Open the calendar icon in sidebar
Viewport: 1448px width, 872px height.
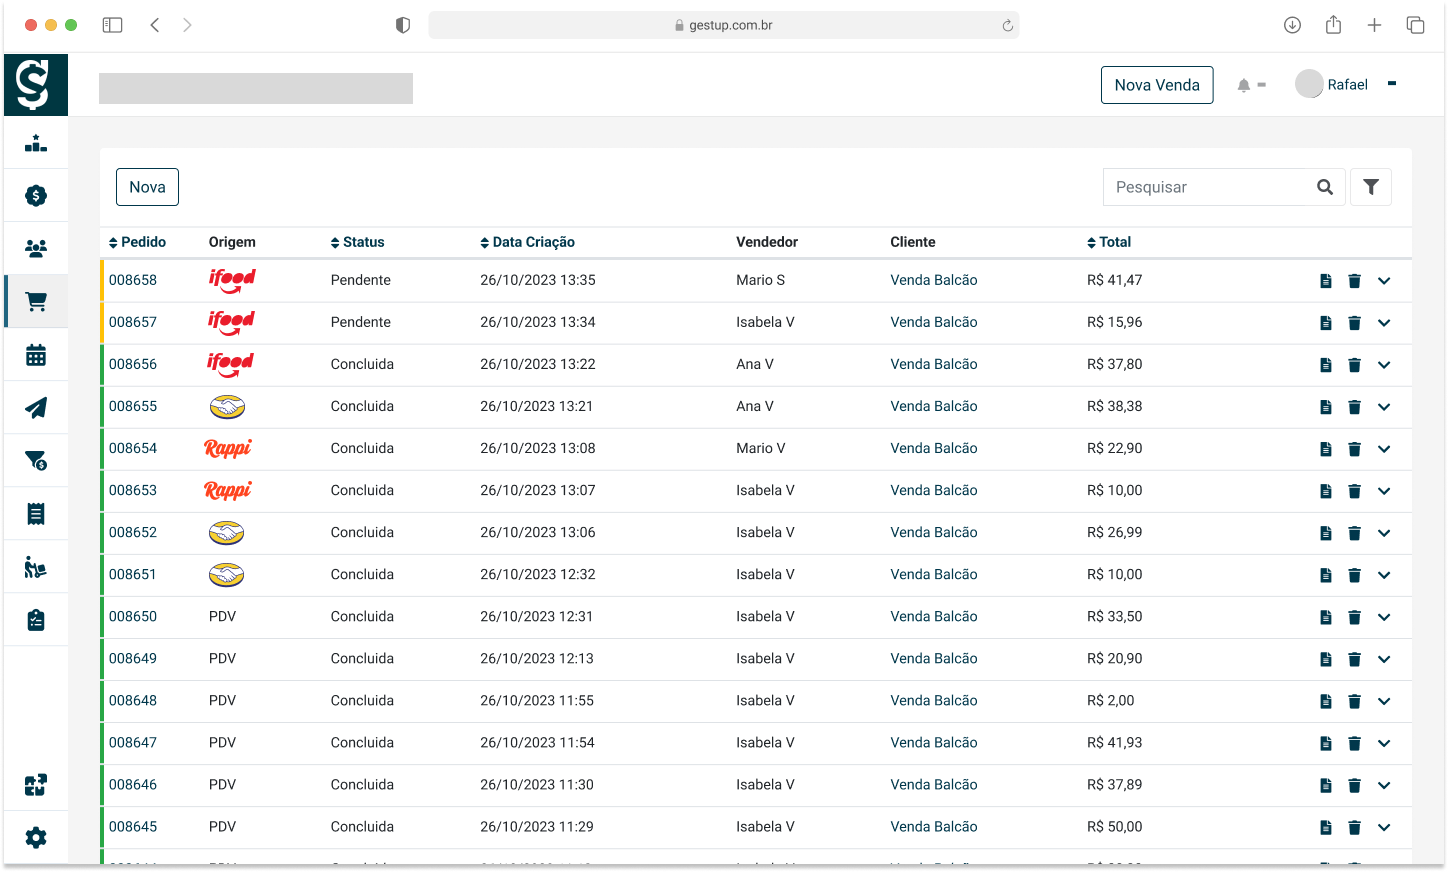coord(36,355)
